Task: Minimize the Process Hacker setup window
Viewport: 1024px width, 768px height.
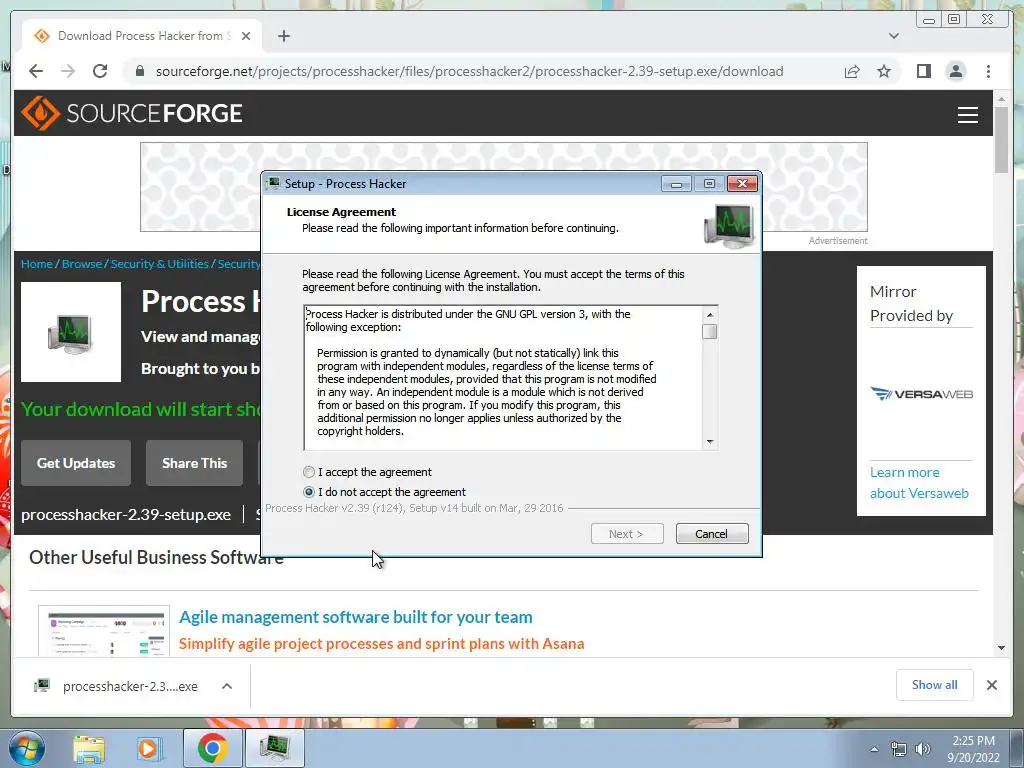Action: tap(676, 184)
